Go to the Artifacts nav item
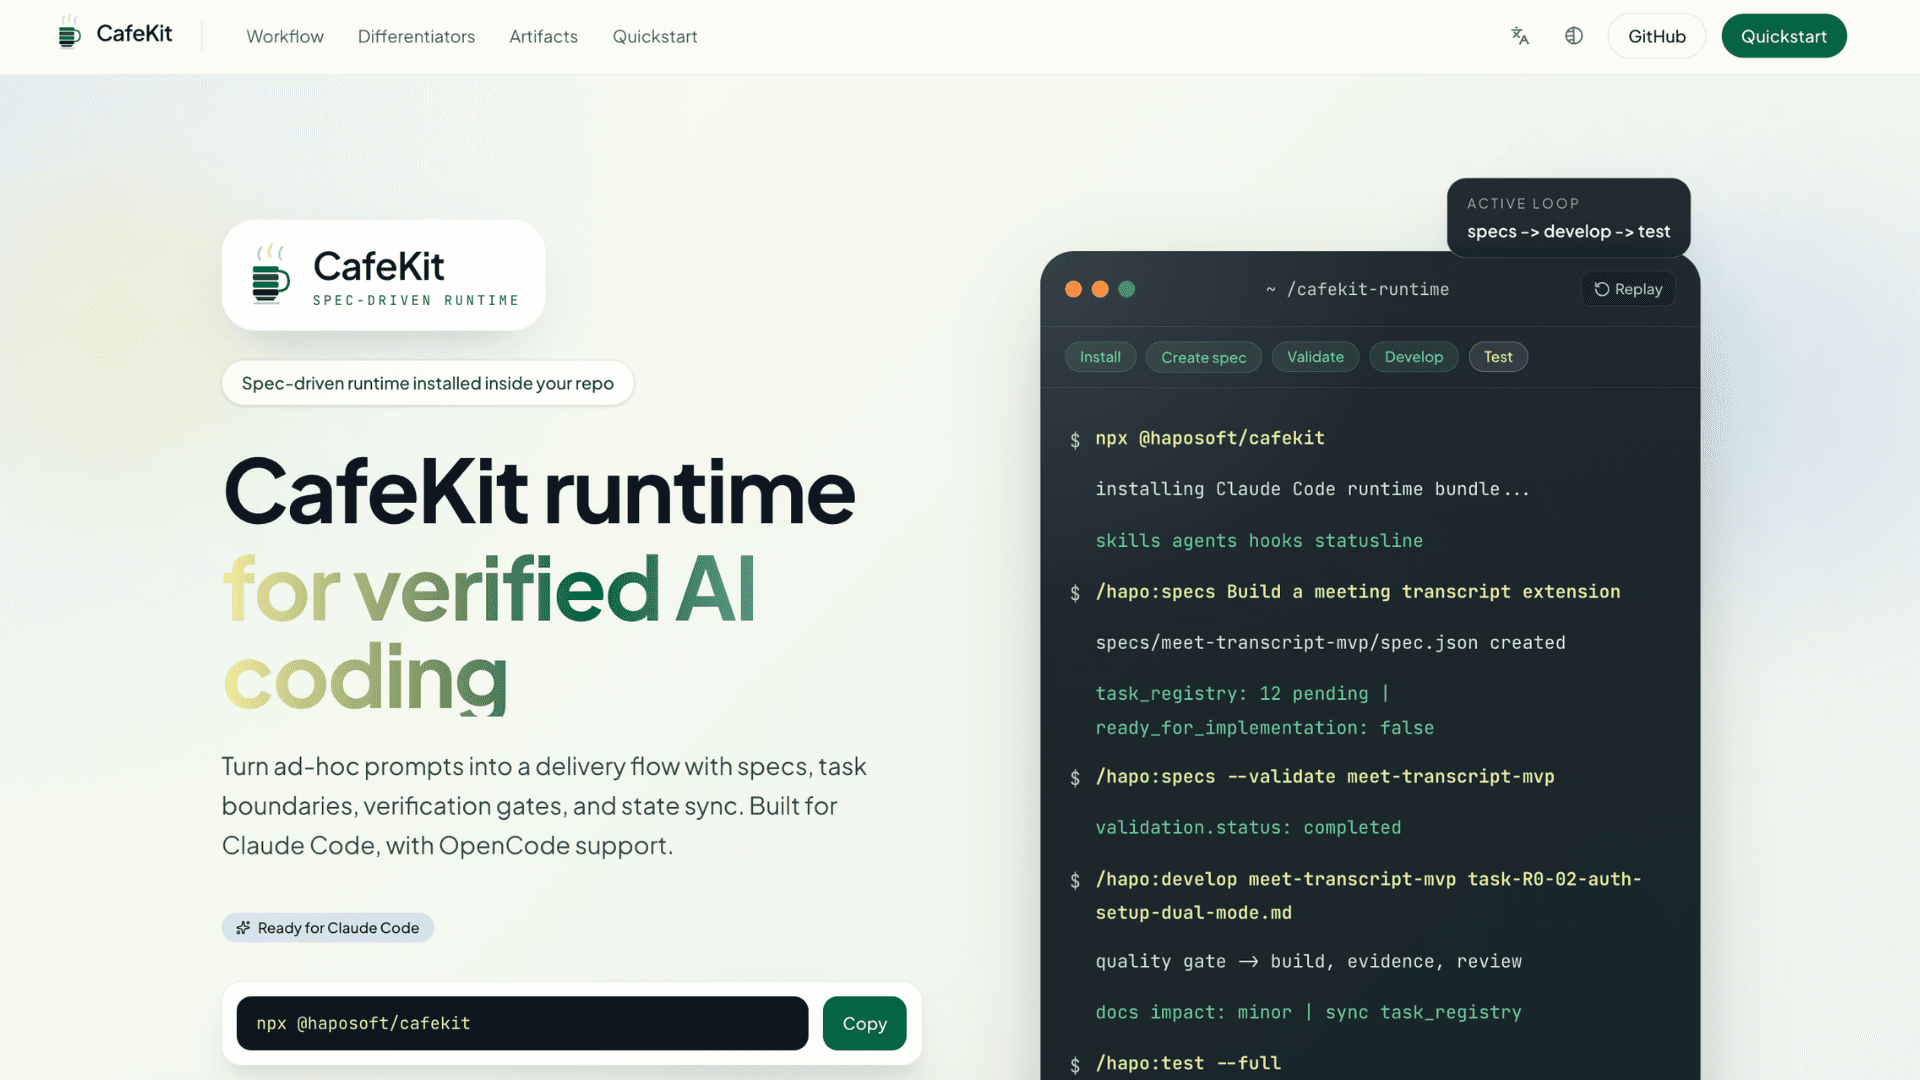This screenshot has width=1920, height=1080. (x=543, y=36)
